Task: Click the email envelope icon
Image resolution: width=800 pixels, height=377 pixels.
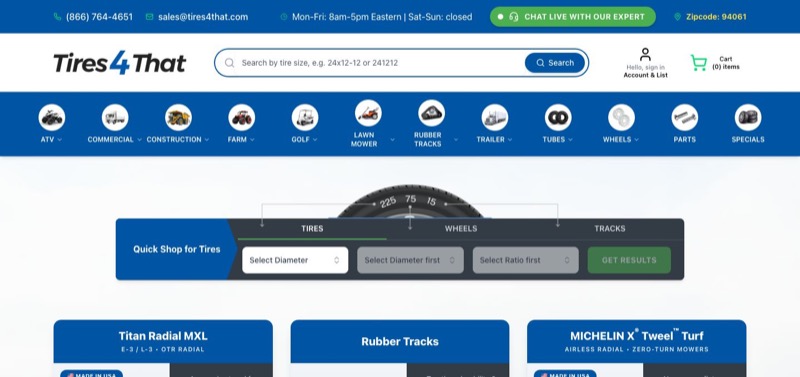Action: (149, 17)
